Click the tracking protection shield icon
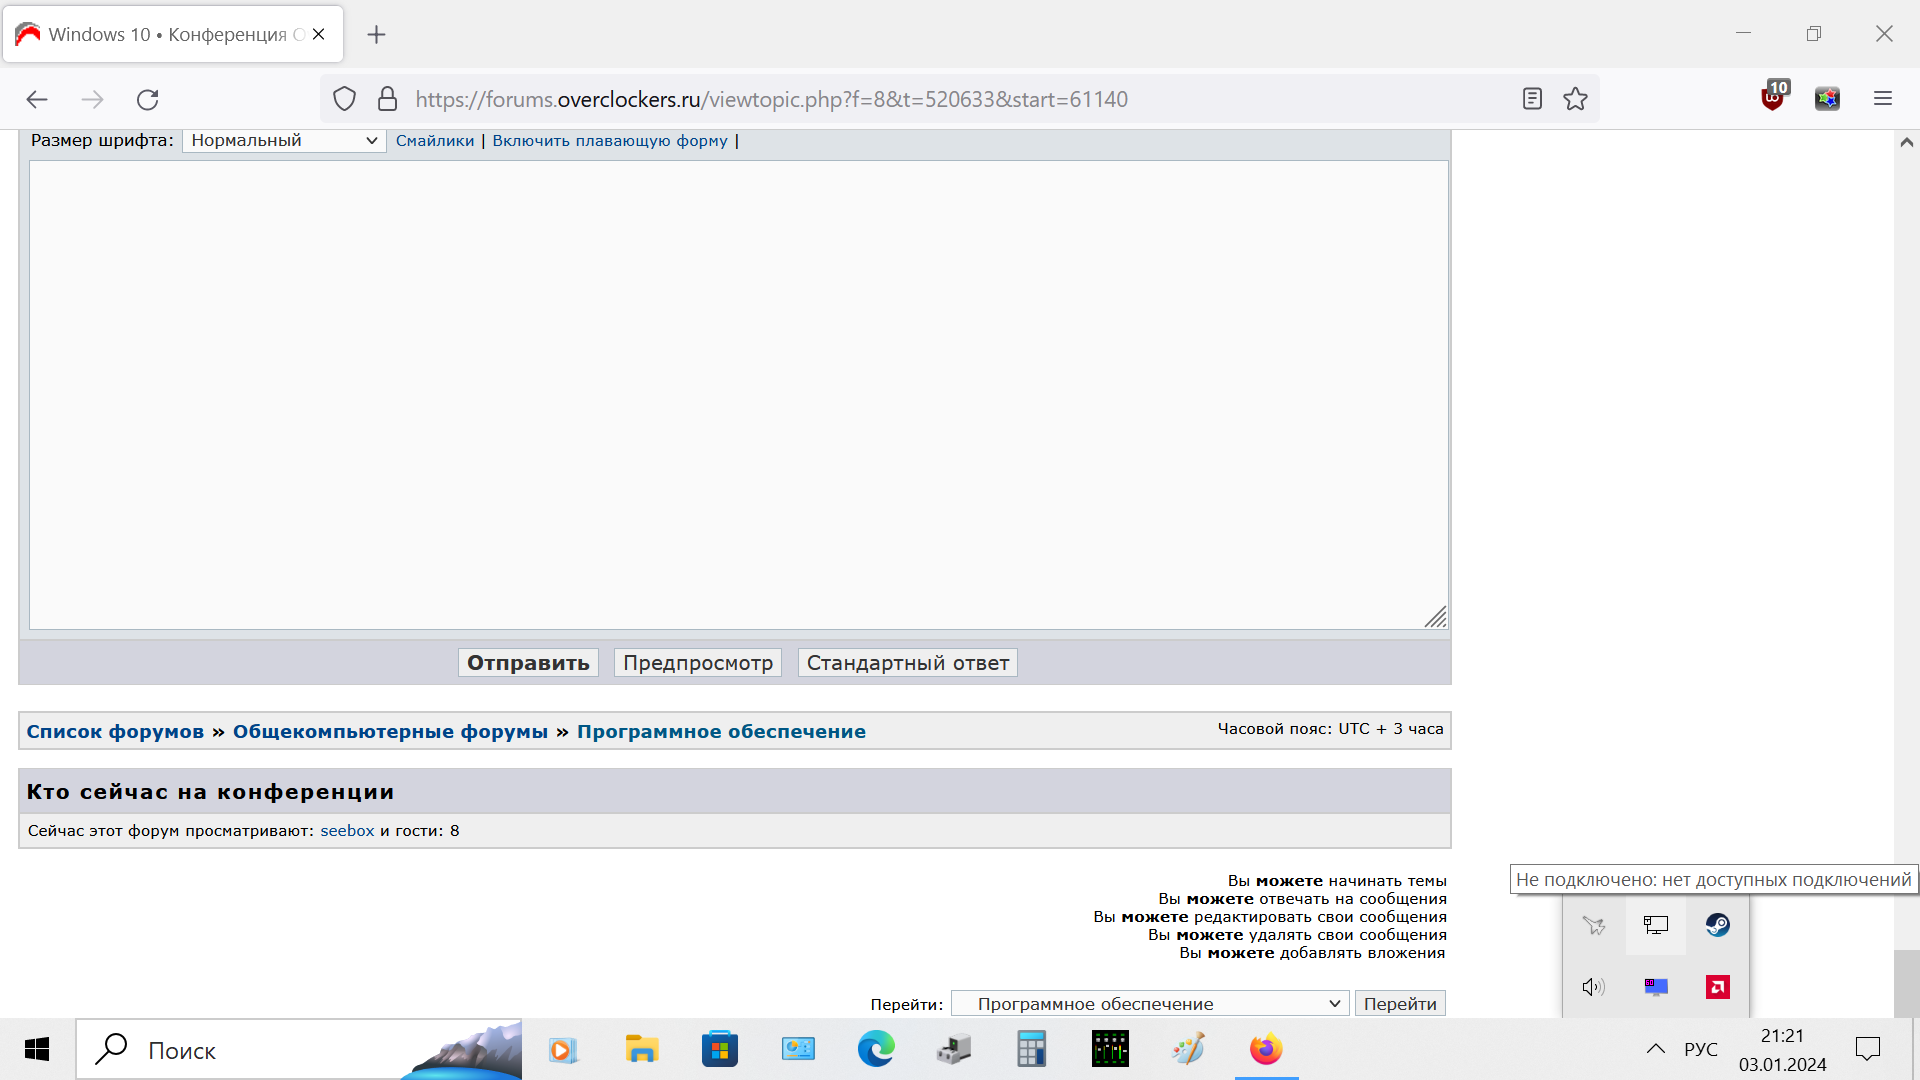This screenshot has height=1080, width=1920. [344, 99]
